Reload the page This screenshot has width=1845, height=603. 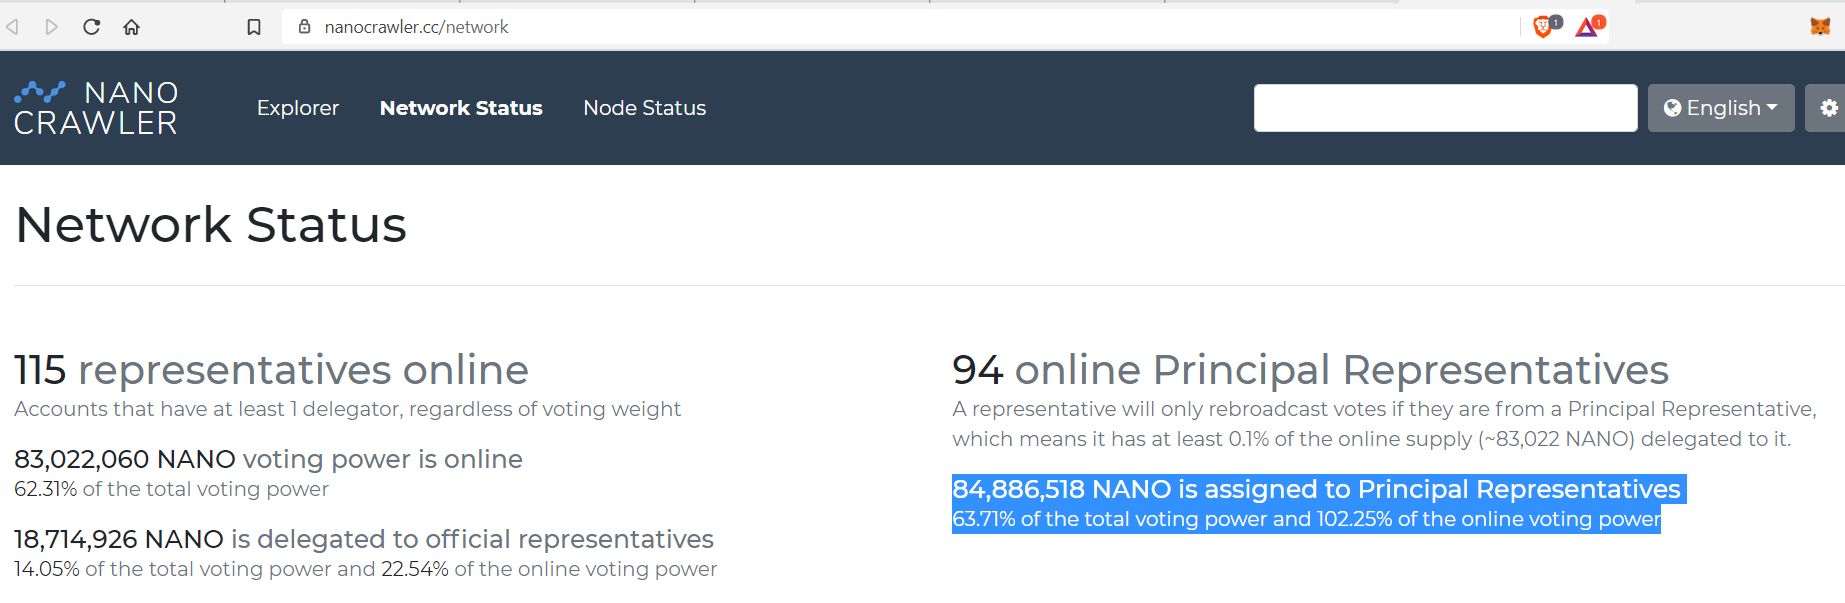91,27
